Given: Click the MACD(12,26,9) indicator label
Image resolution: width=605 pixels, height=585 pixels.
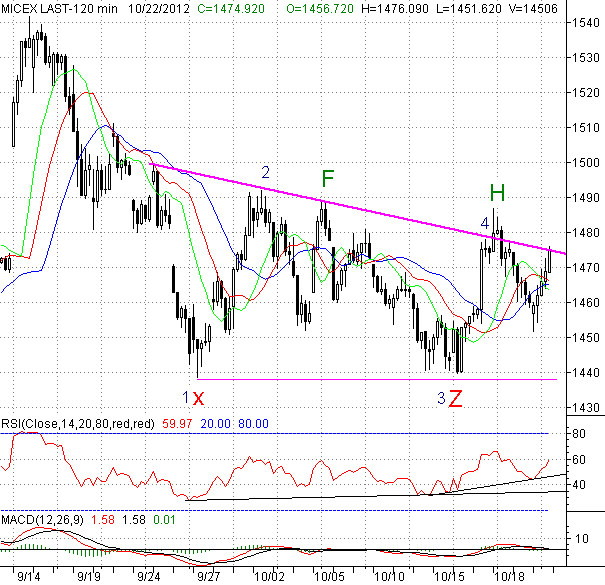Looking at the screenshot, I should point(42,520).
